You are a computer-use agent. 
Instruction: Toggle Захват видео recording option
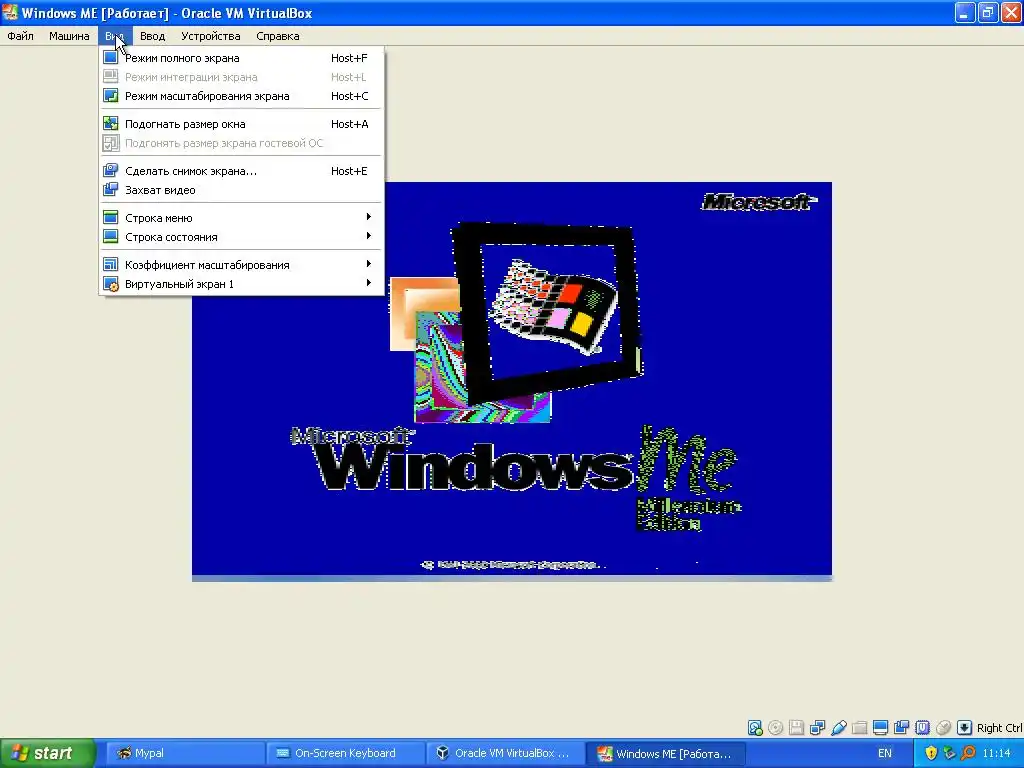(x=241, y=190)
